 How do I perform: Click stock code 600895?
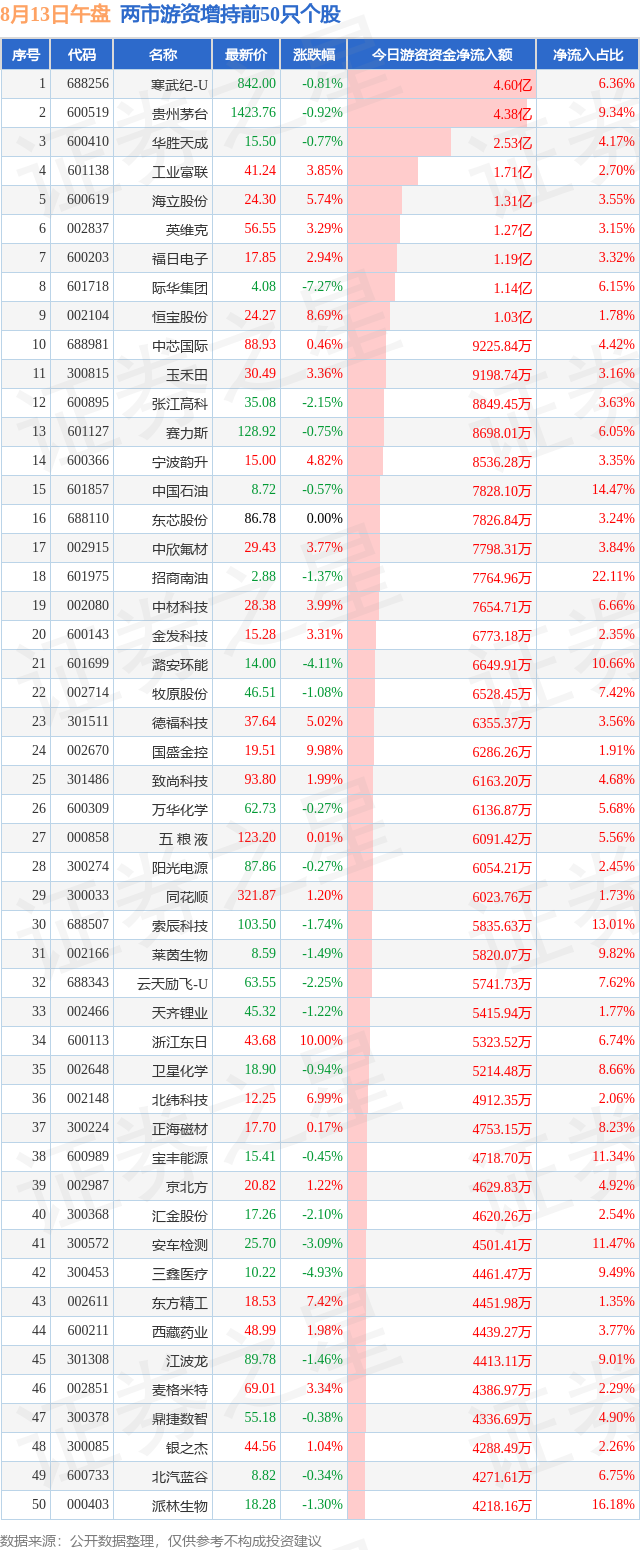coord(89,403)
